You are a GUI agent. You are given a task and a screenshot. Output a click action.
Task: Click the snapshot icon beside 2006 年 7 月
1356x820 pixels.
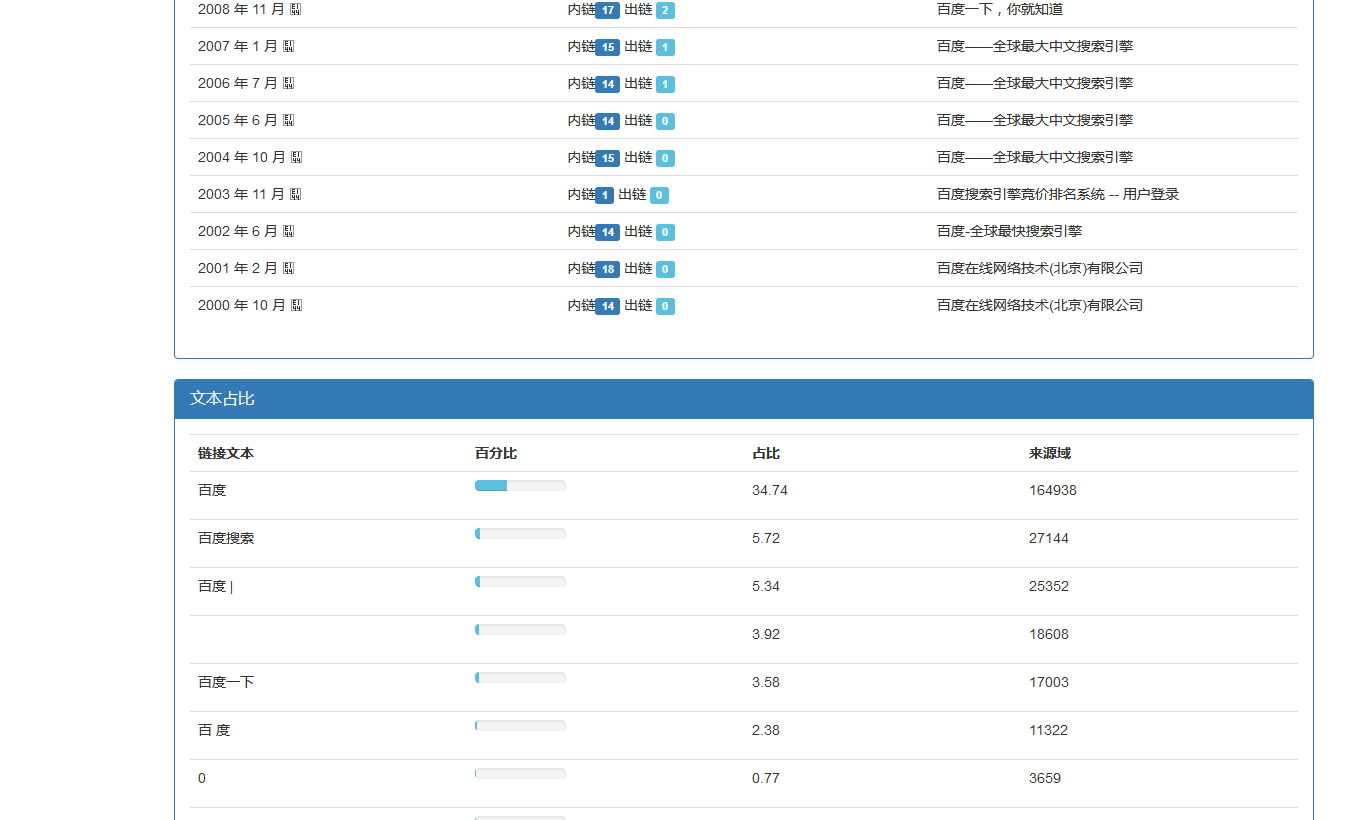coord(289,83)
